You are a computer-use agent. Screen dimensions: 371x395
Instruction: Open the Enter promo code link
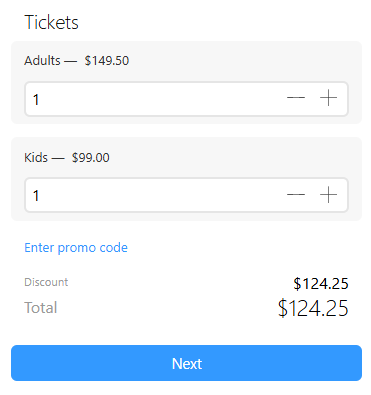click(76, 248)
